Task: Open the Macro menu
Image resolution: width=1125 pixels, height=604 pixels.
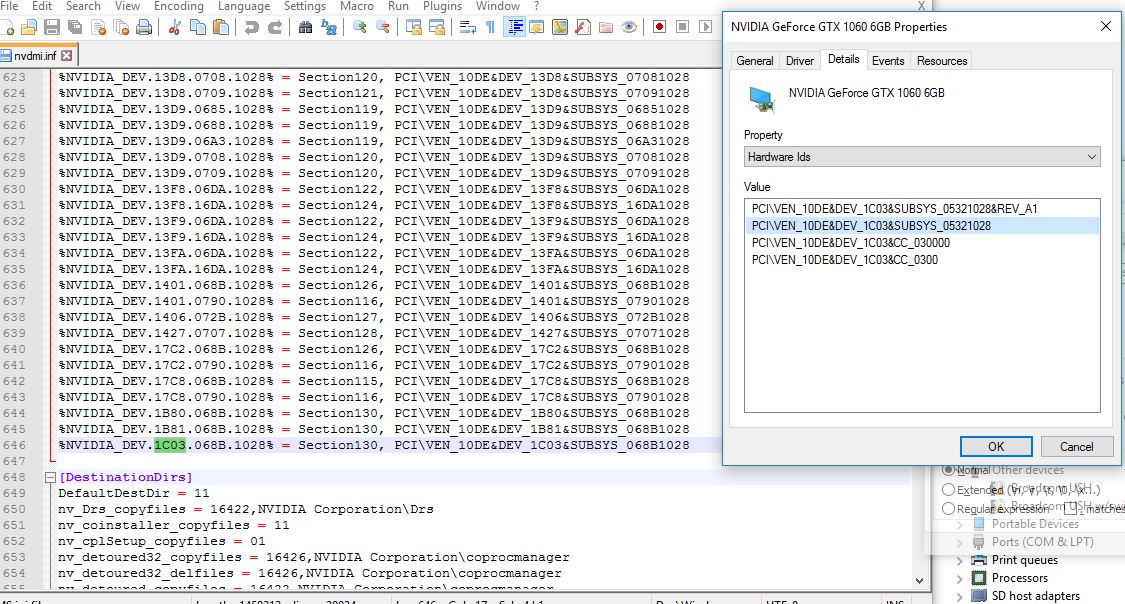Action: pos(357,6)
